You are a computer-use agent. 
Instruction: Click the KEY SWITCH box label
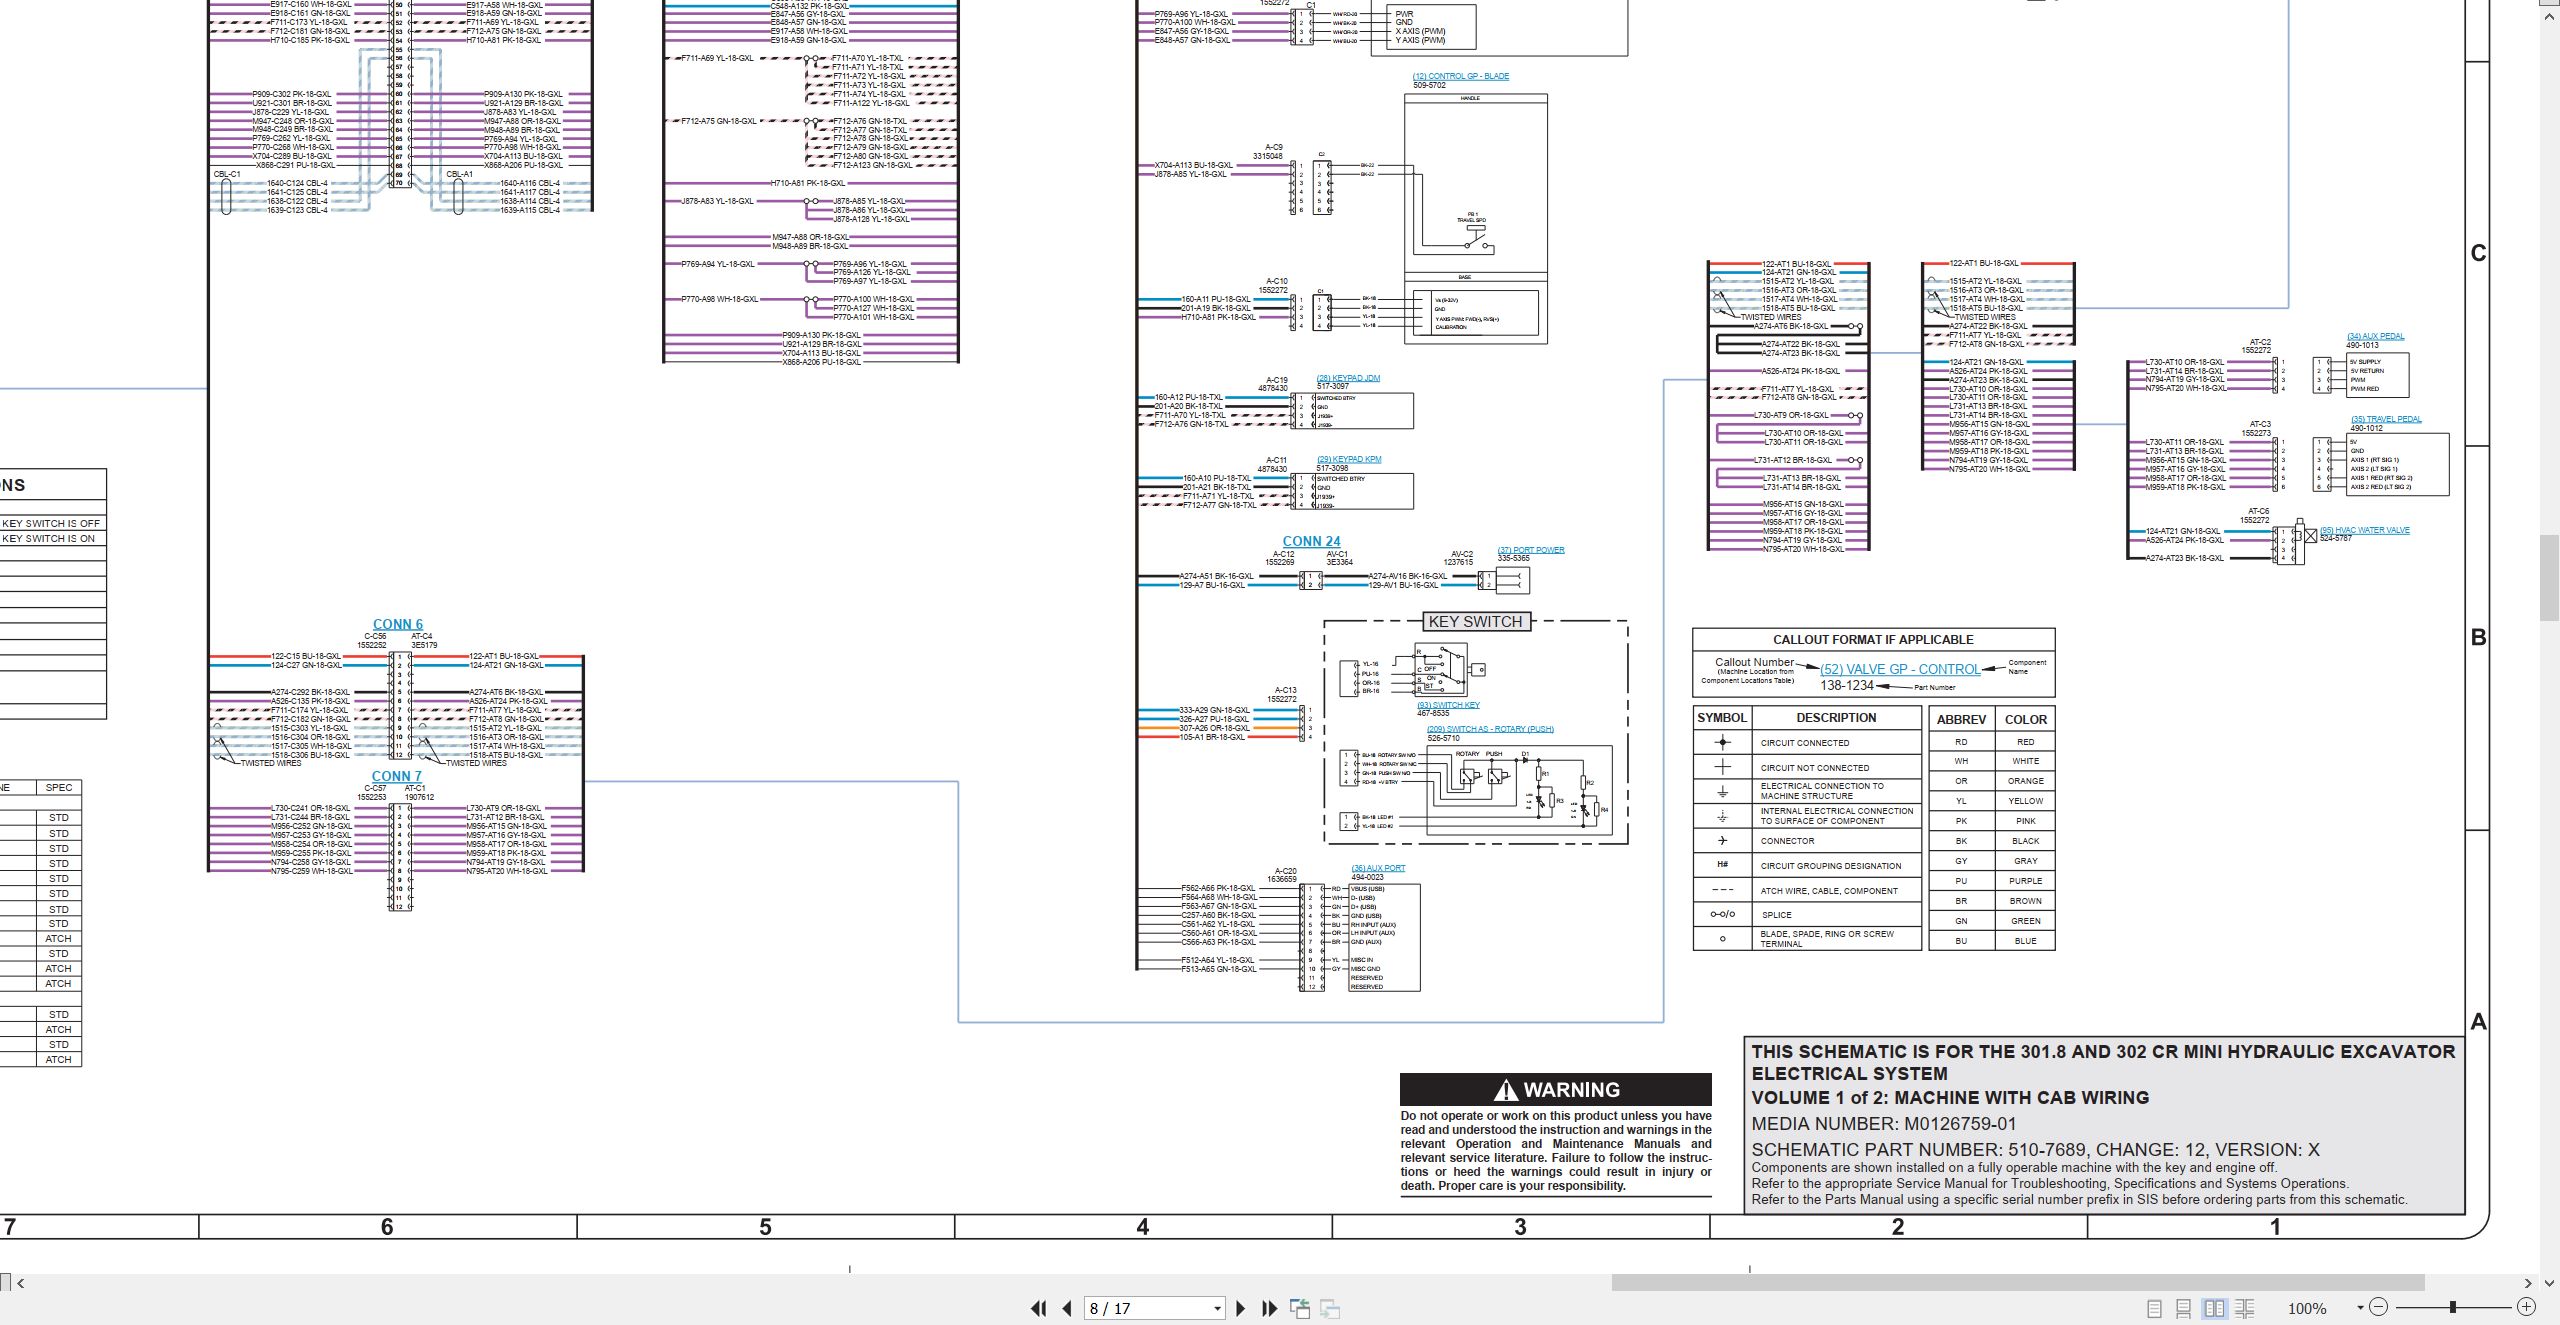[x=1475, y=621]
